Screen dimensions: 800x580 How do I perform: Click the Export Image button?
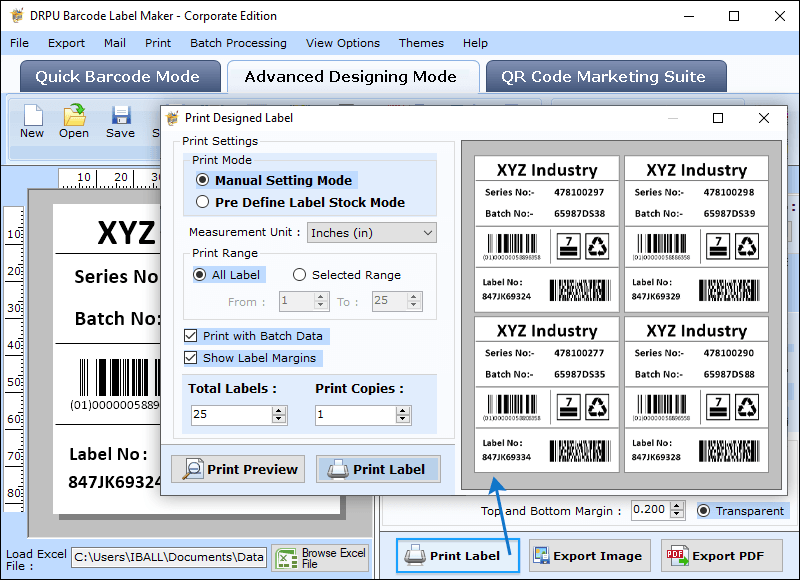pyautogui.click(x=590, y=556)
